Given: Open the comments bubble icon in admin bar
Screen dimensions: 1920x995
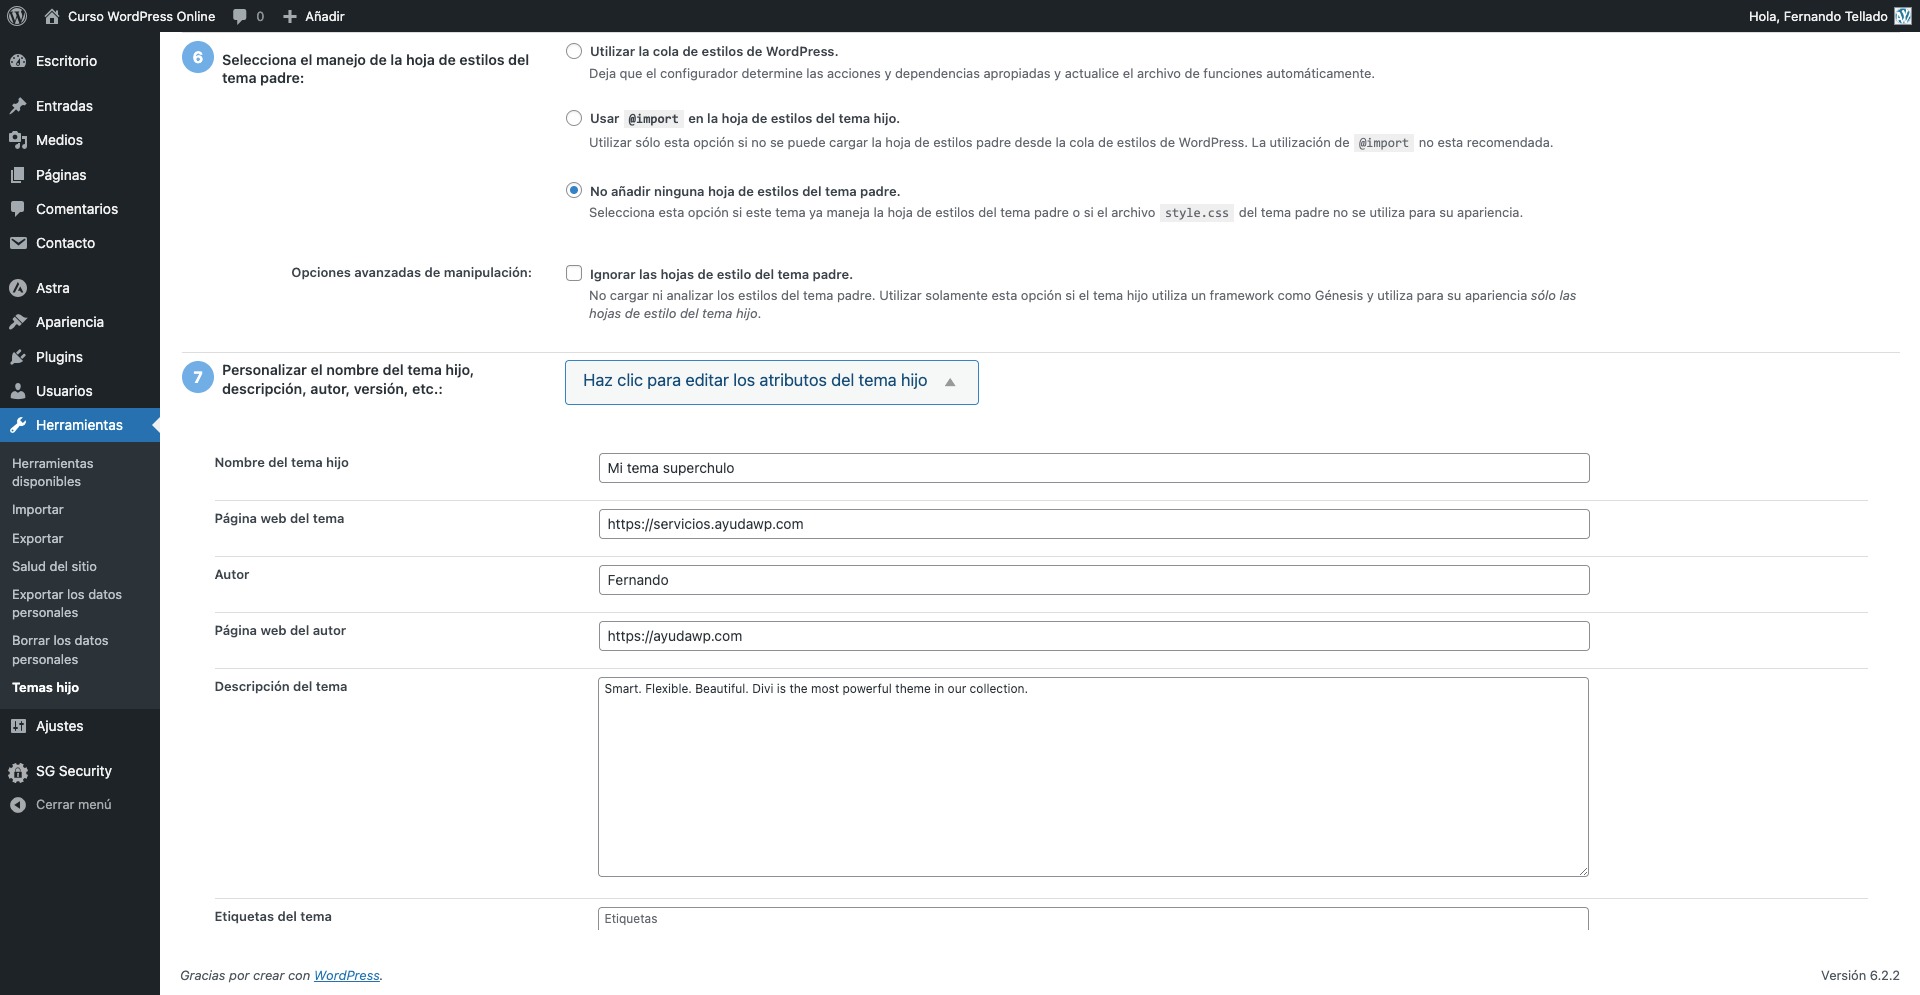Looking at the screenshot, I should point(240,16).
